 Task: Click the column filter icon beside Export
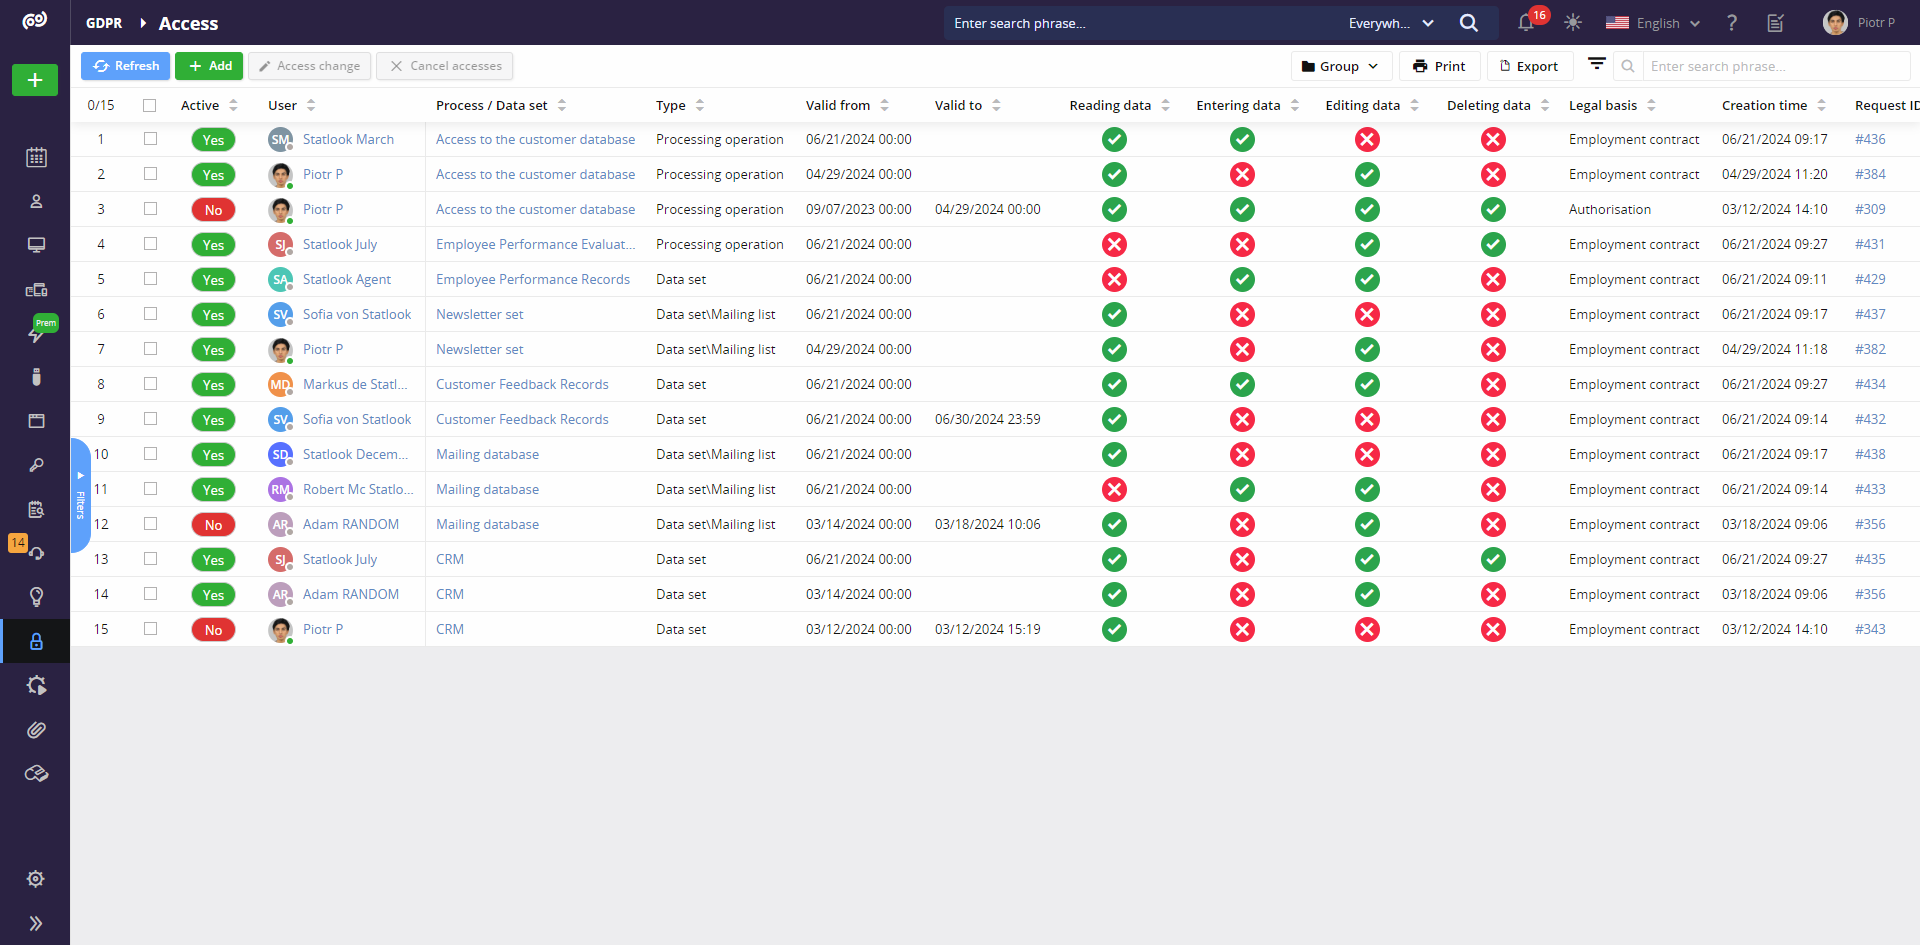pyautogui.click(x=1597, y=65)
